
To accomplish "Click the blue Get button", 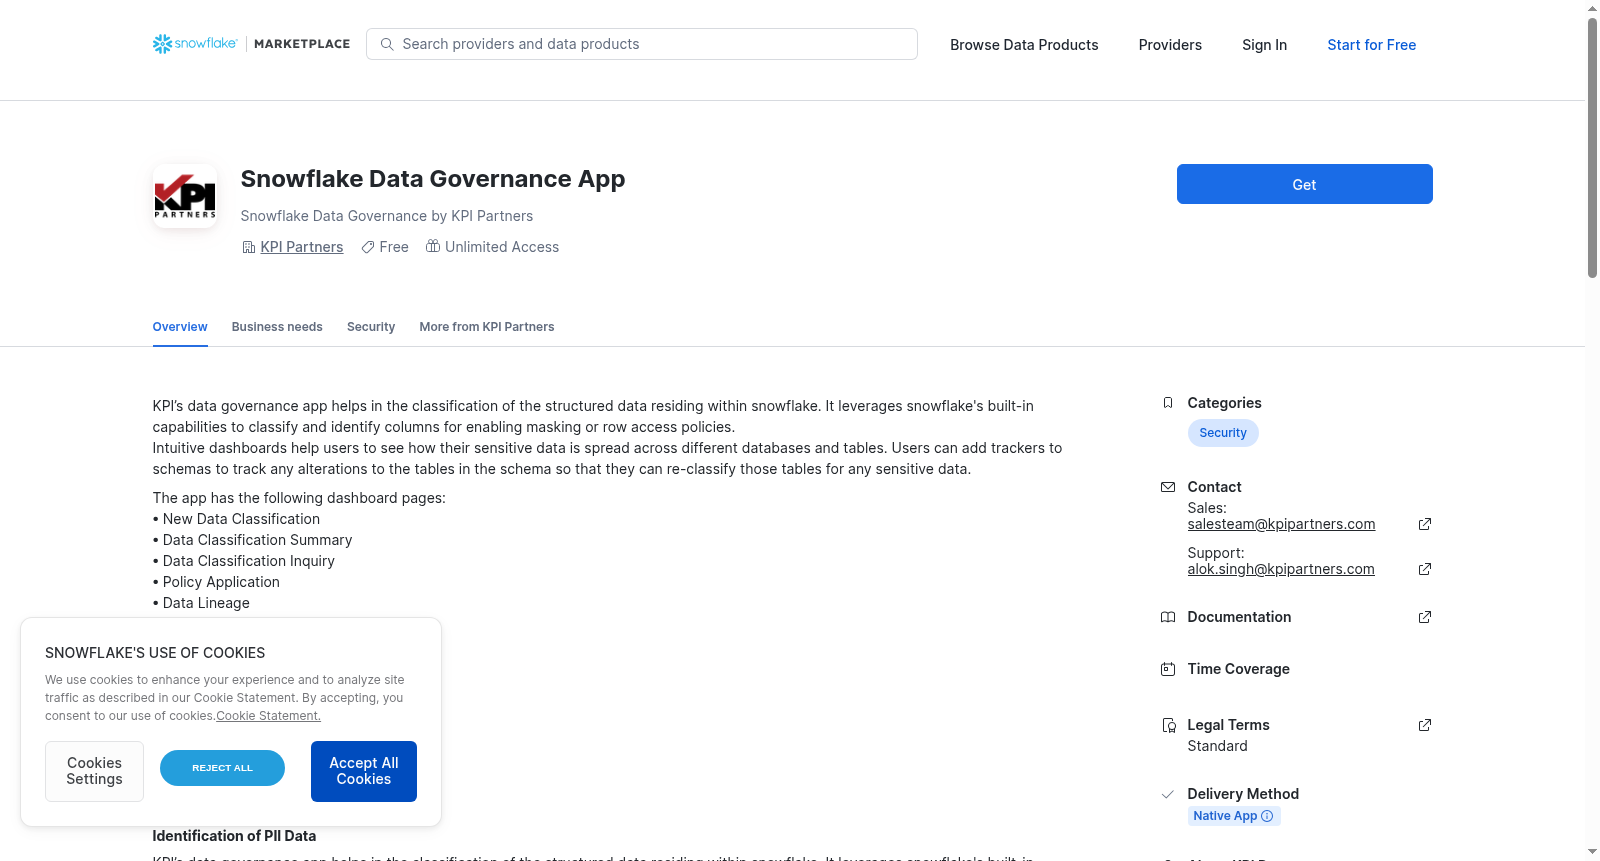I will click(x=1305, y=184).
